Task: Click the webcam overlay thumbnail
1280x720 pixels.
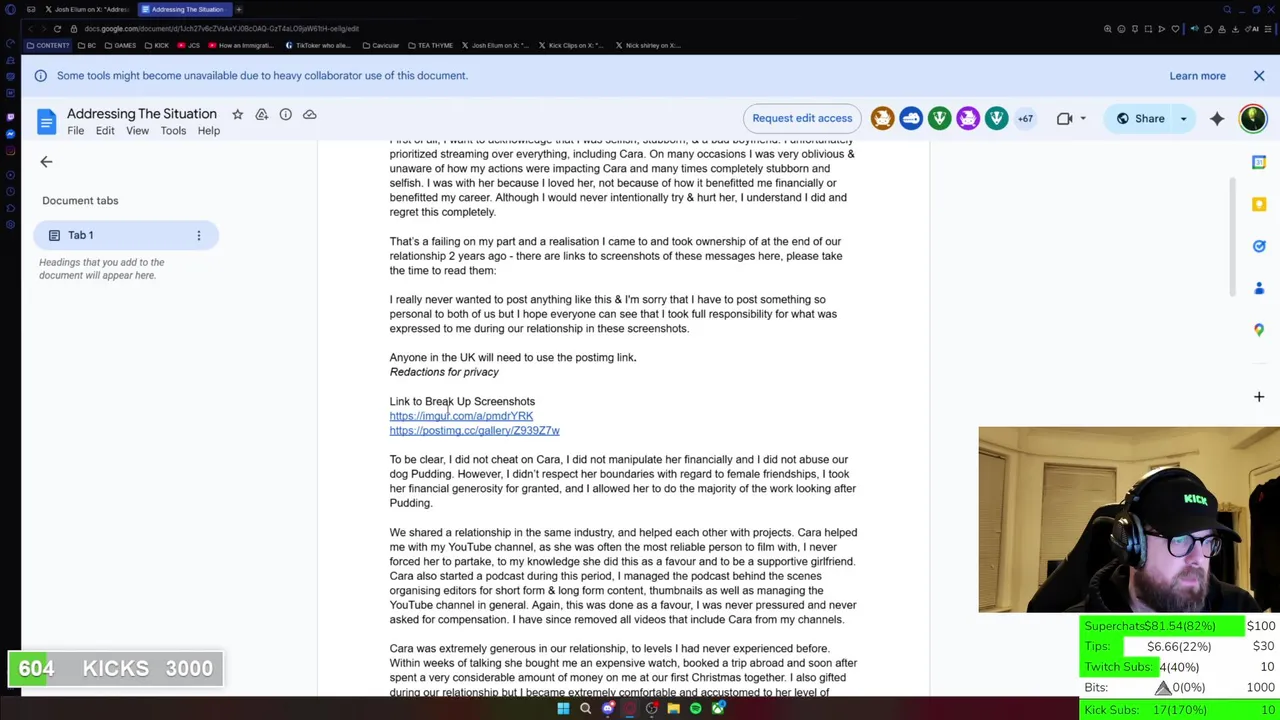Action: (x=1129, y=519)
